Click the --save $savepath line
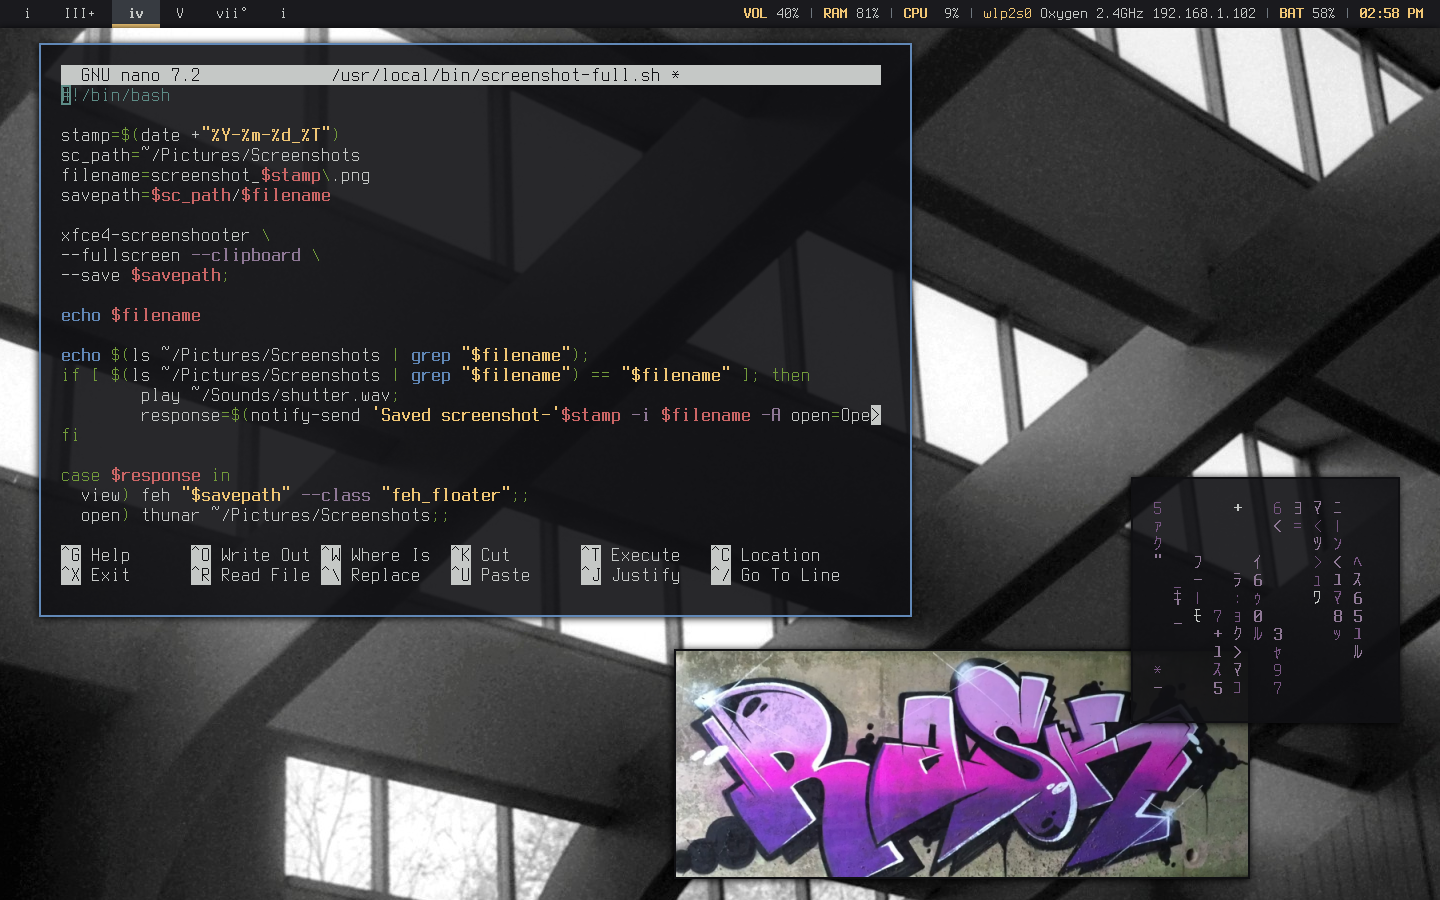This screenshot has height=900, width=1440. (x=145, y=275)
